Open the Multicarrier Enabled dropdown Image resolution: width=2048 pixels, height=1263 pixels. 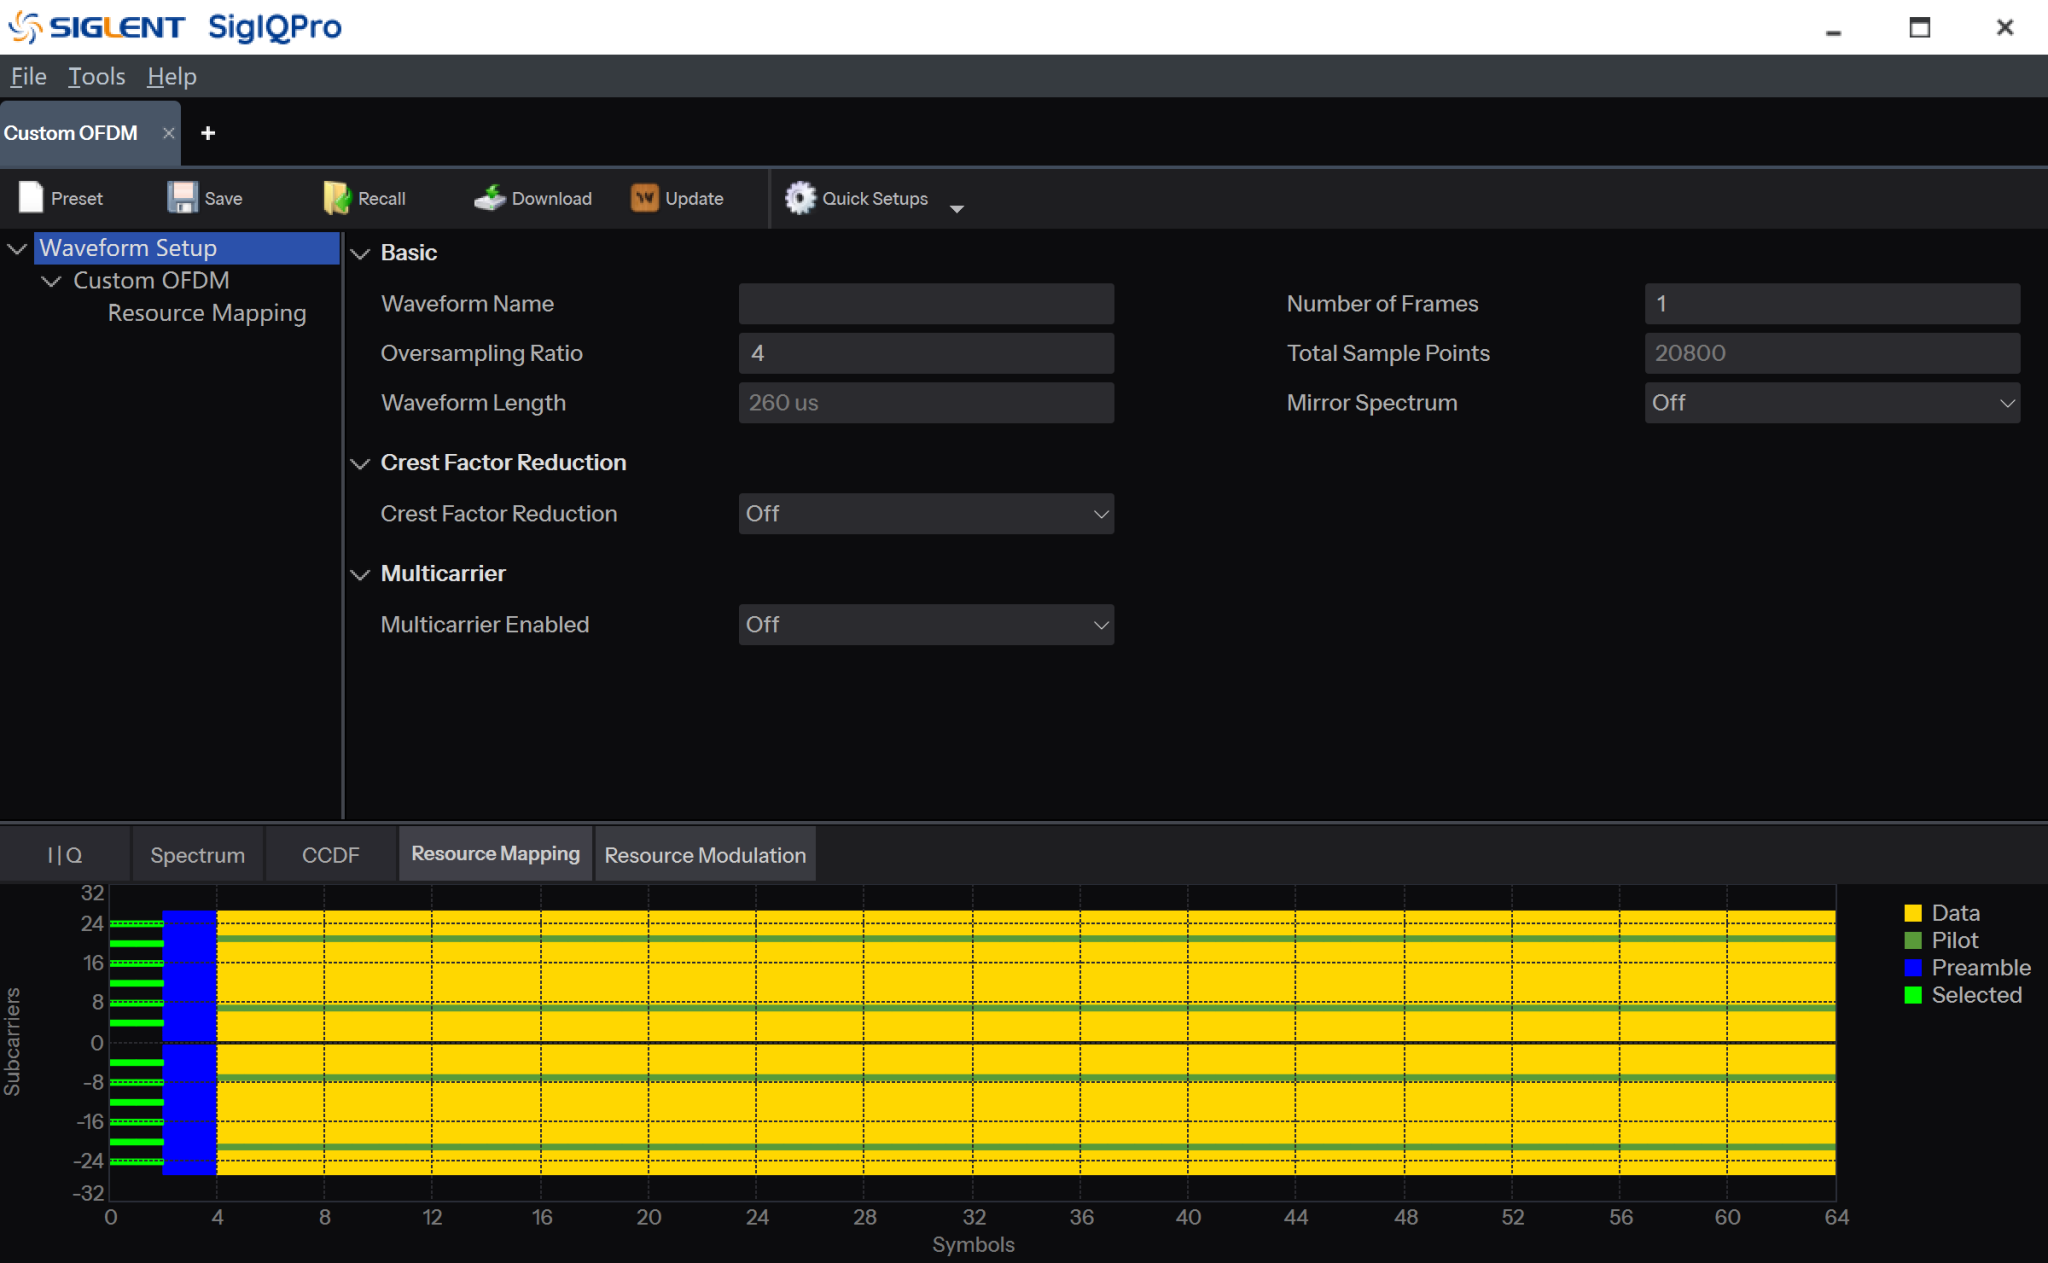click(925, 624)
